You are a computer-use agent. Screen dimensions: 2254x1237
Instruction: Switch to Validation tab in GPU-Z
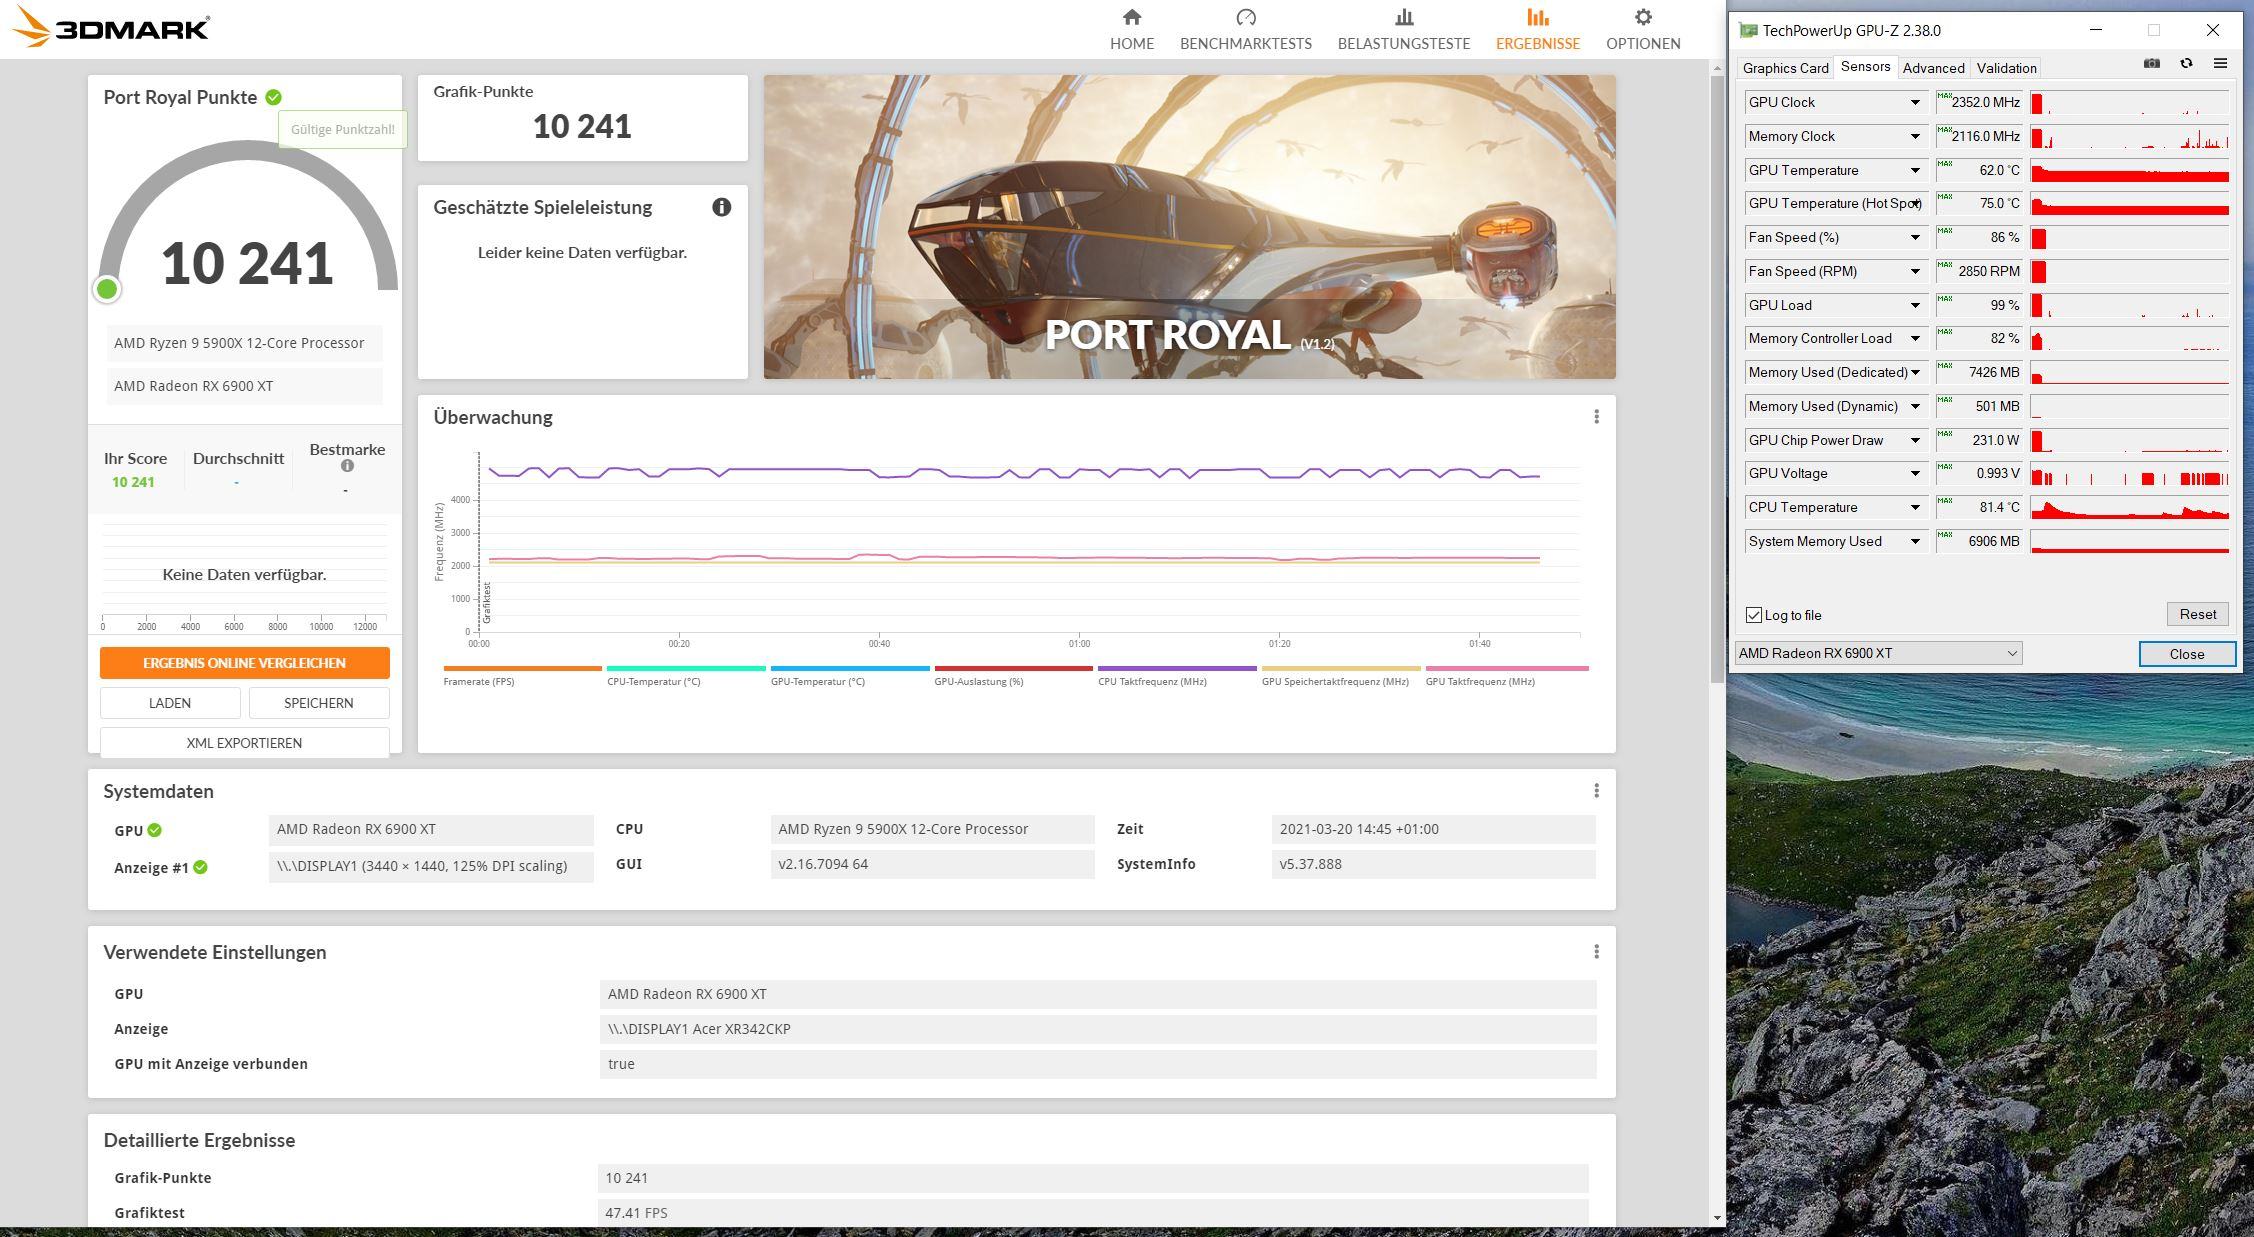(2006, 68)
